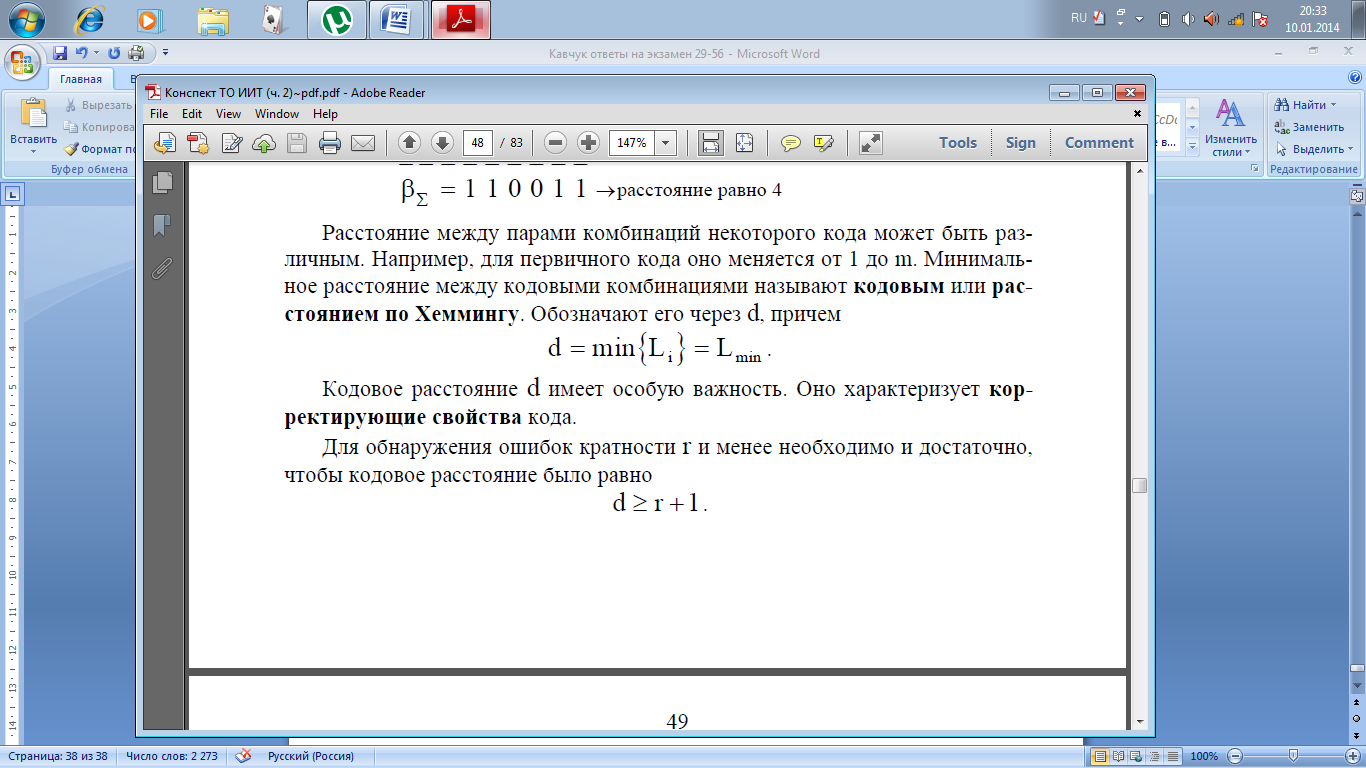1366x768 pixels.
Task: Go to previous page with up arrow
Action: pos(410,143)
